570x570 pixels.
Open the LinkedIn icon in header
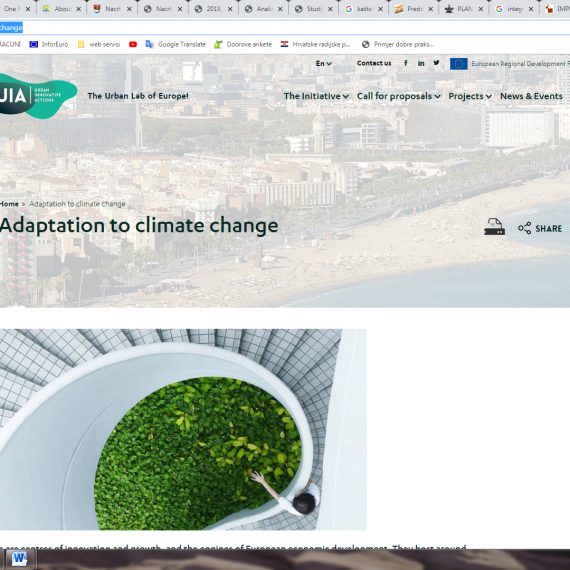tap(421, 63)
